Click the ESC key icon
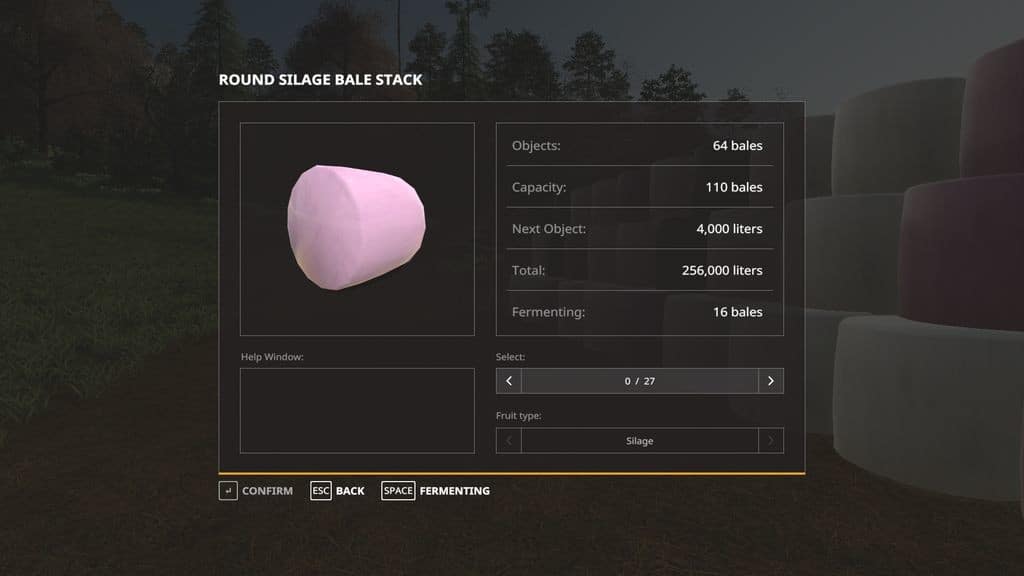This screenshot has height=576, width=1024. (320, 491)
